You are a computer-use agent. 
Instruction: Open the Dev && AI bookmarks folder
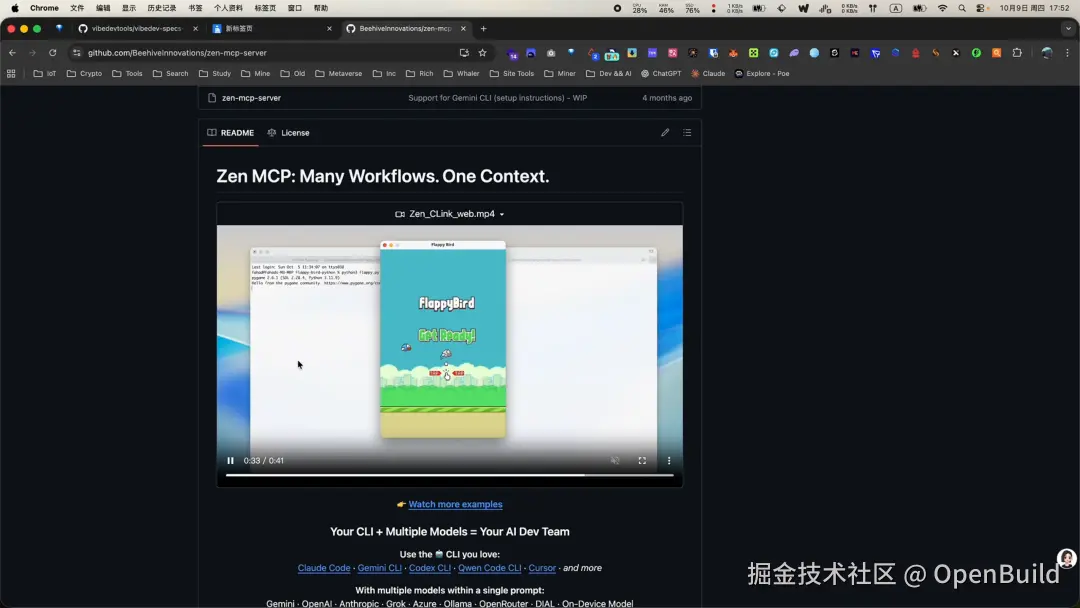[x=609, y=74]
